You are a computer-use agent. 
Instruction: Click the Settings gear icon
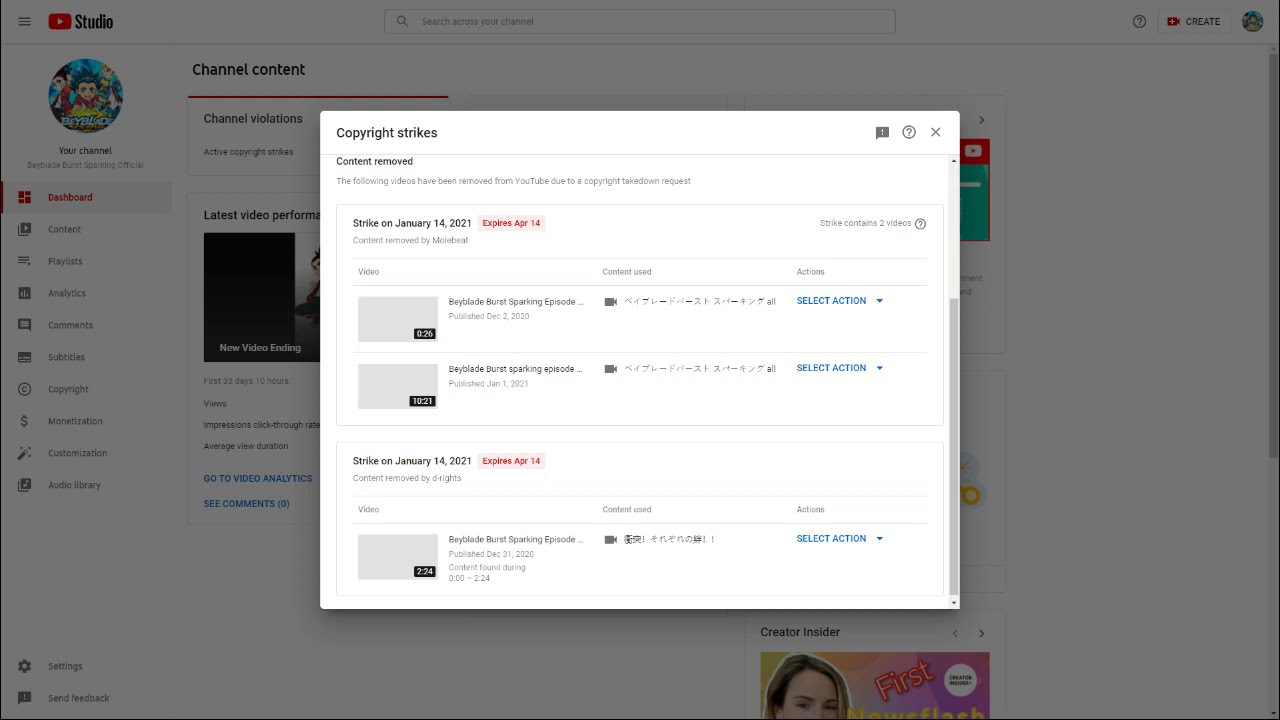point(25,666)
